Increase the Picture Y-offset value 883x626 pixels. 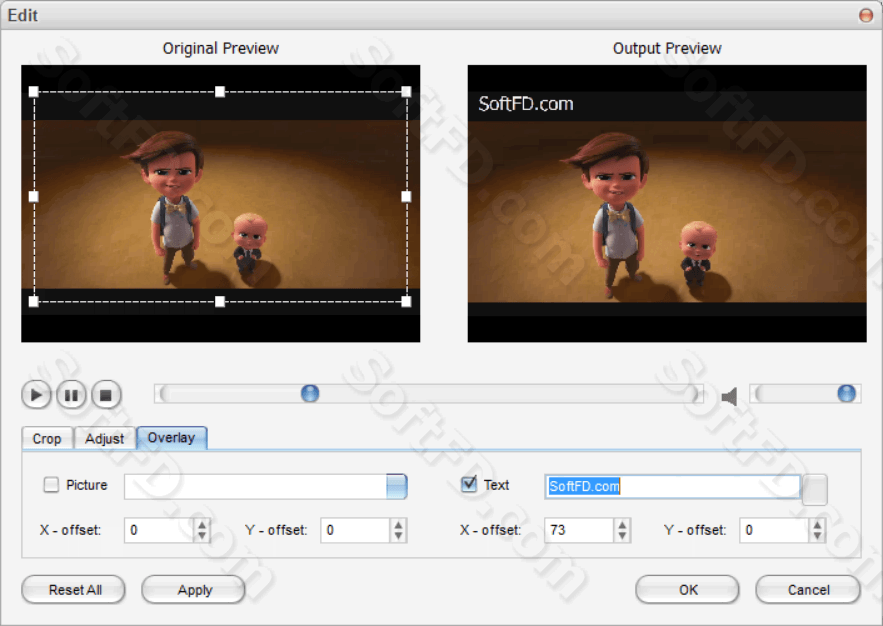[398, 524]
